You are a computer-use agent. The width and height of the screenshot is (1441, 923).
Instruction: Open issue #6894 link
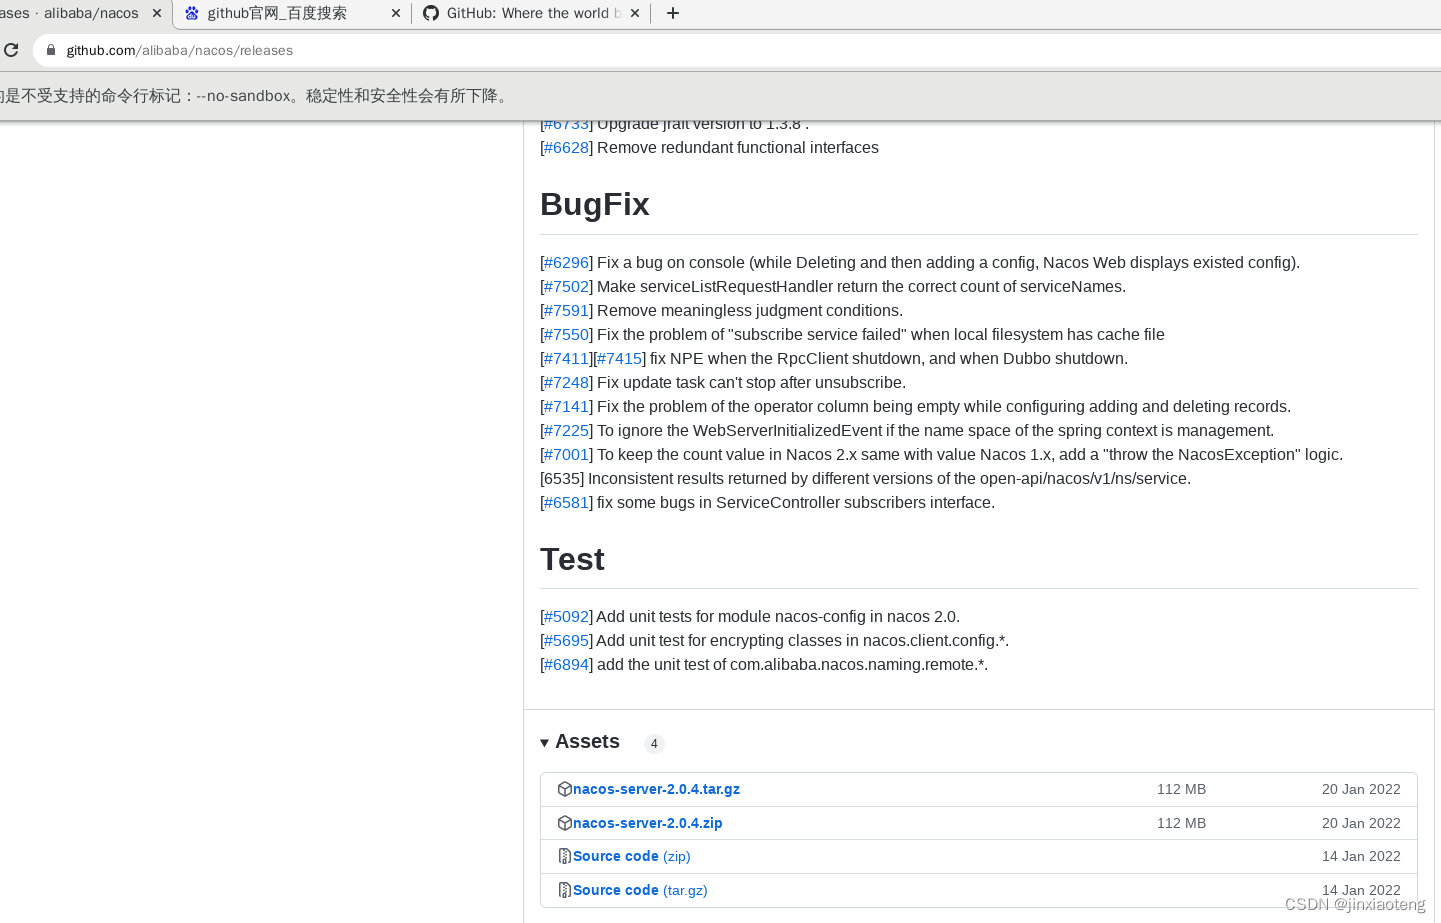(566, 664)
